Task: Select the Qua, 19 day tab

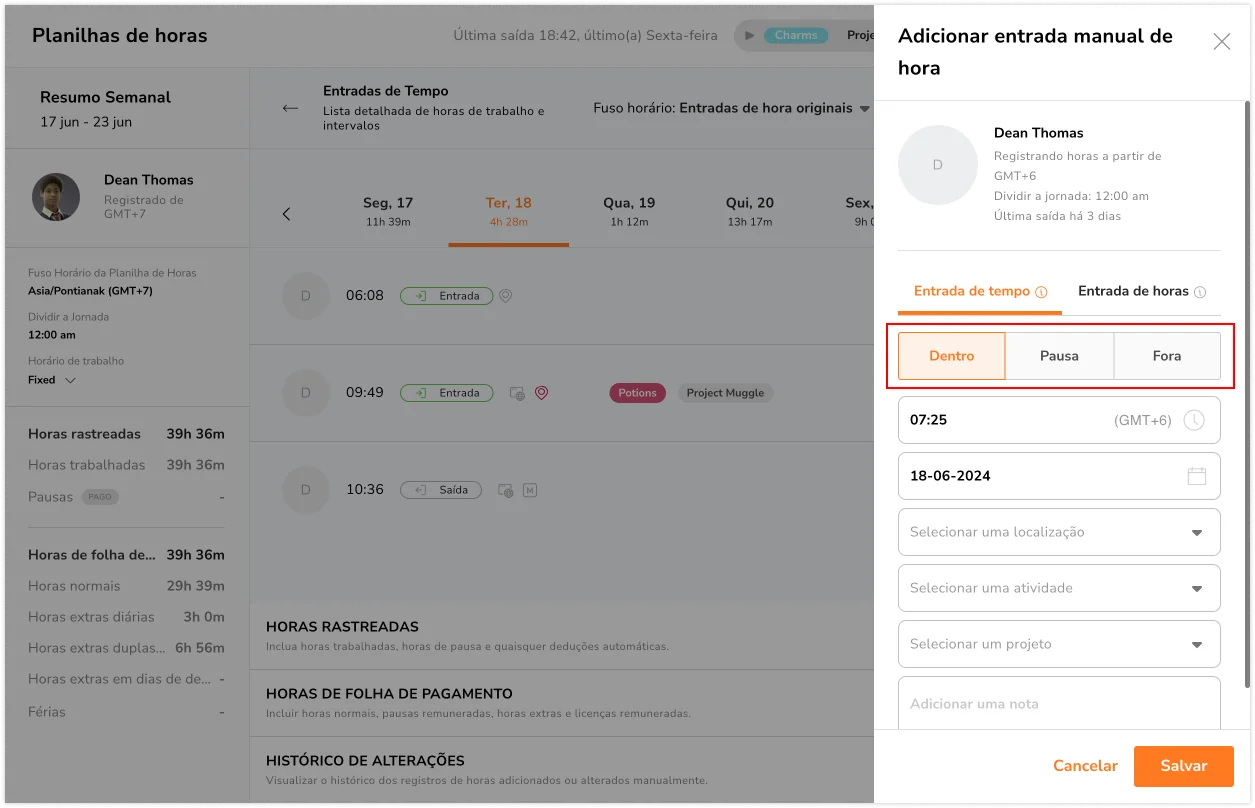Action: click(x=629, y=211)
